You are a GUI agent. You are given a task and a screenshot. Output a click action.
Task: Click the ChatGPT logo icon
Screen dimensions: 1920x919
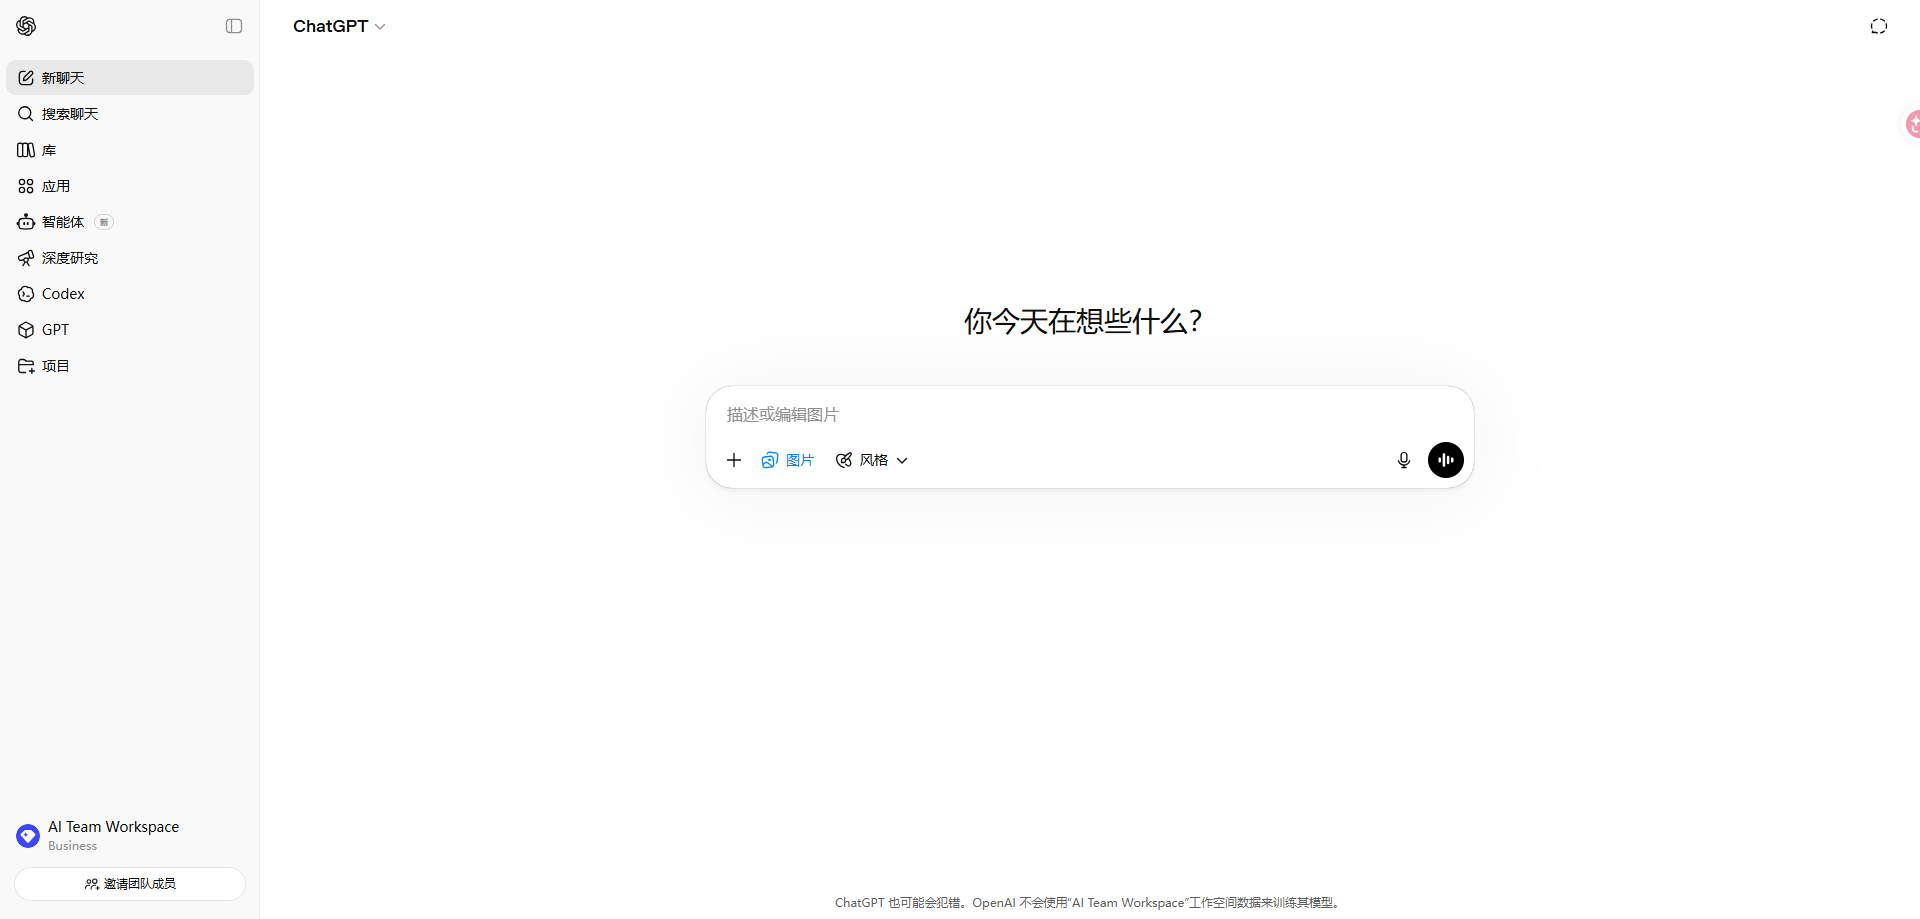[x=26, y=26]
